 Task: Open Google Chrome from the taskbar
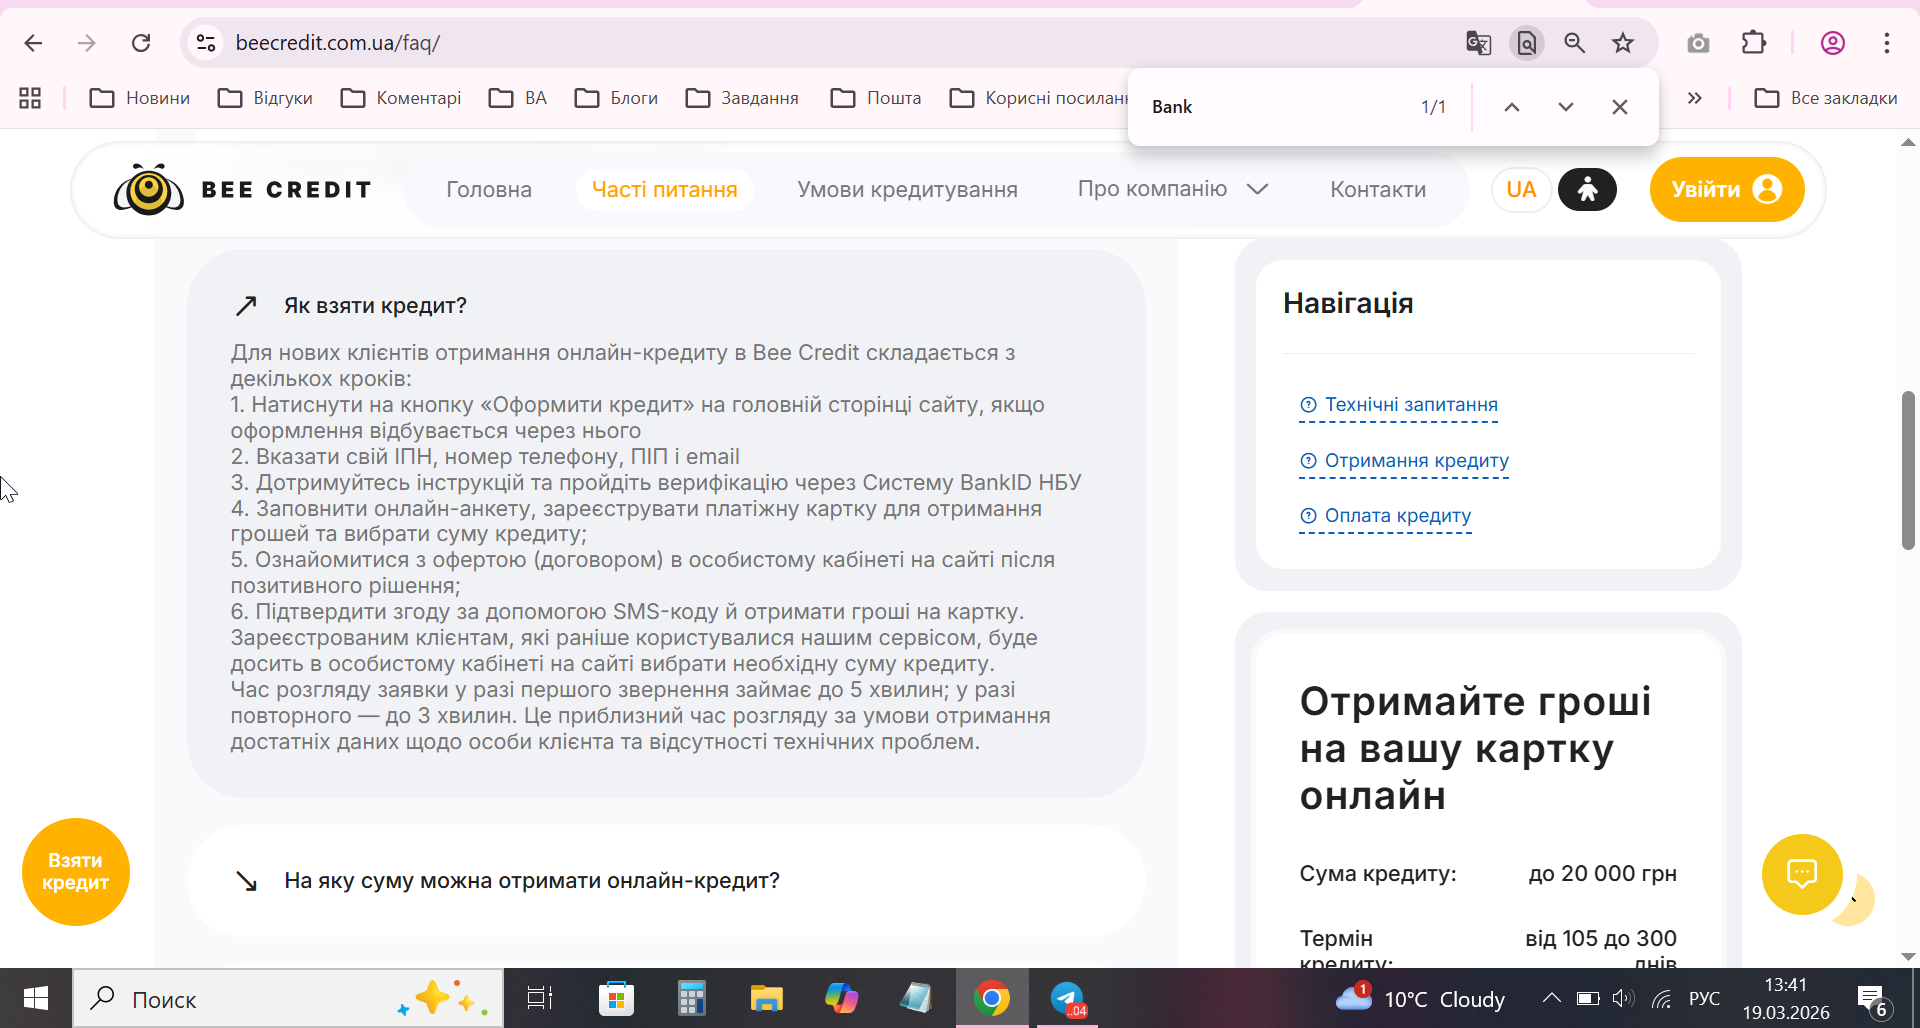coord(992,998)
